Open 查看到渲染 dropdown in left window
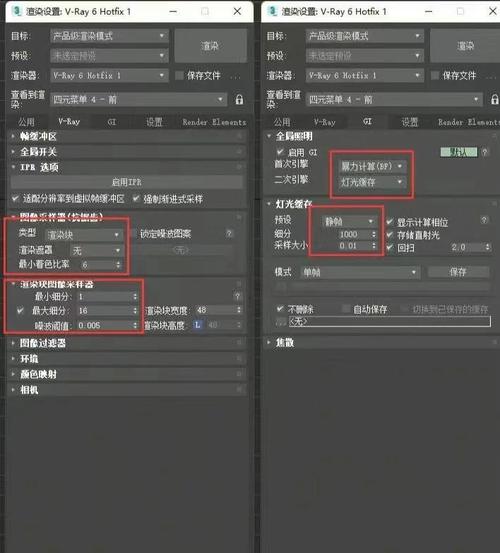The image size is (500, 553). (x=139, y=100)
